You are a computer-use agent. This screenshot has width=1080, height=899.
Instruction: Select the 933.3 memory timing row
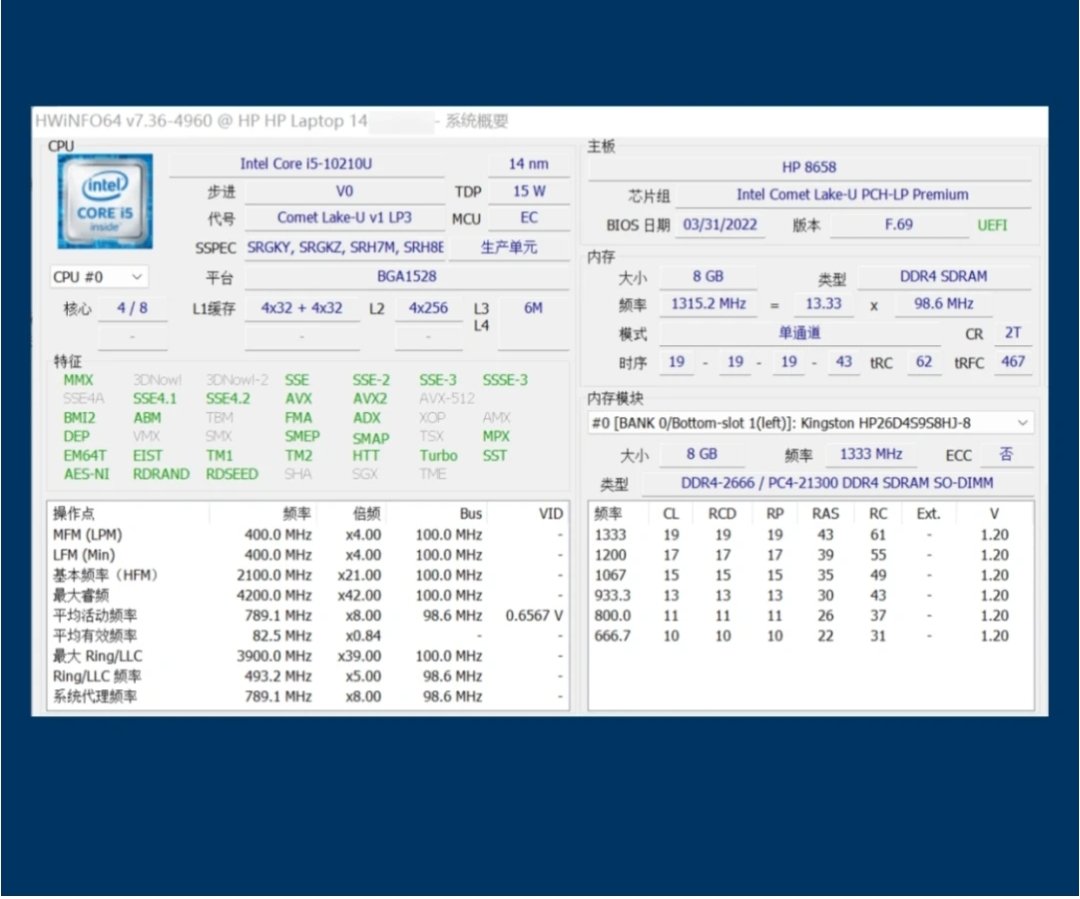(x=800, y=595)
